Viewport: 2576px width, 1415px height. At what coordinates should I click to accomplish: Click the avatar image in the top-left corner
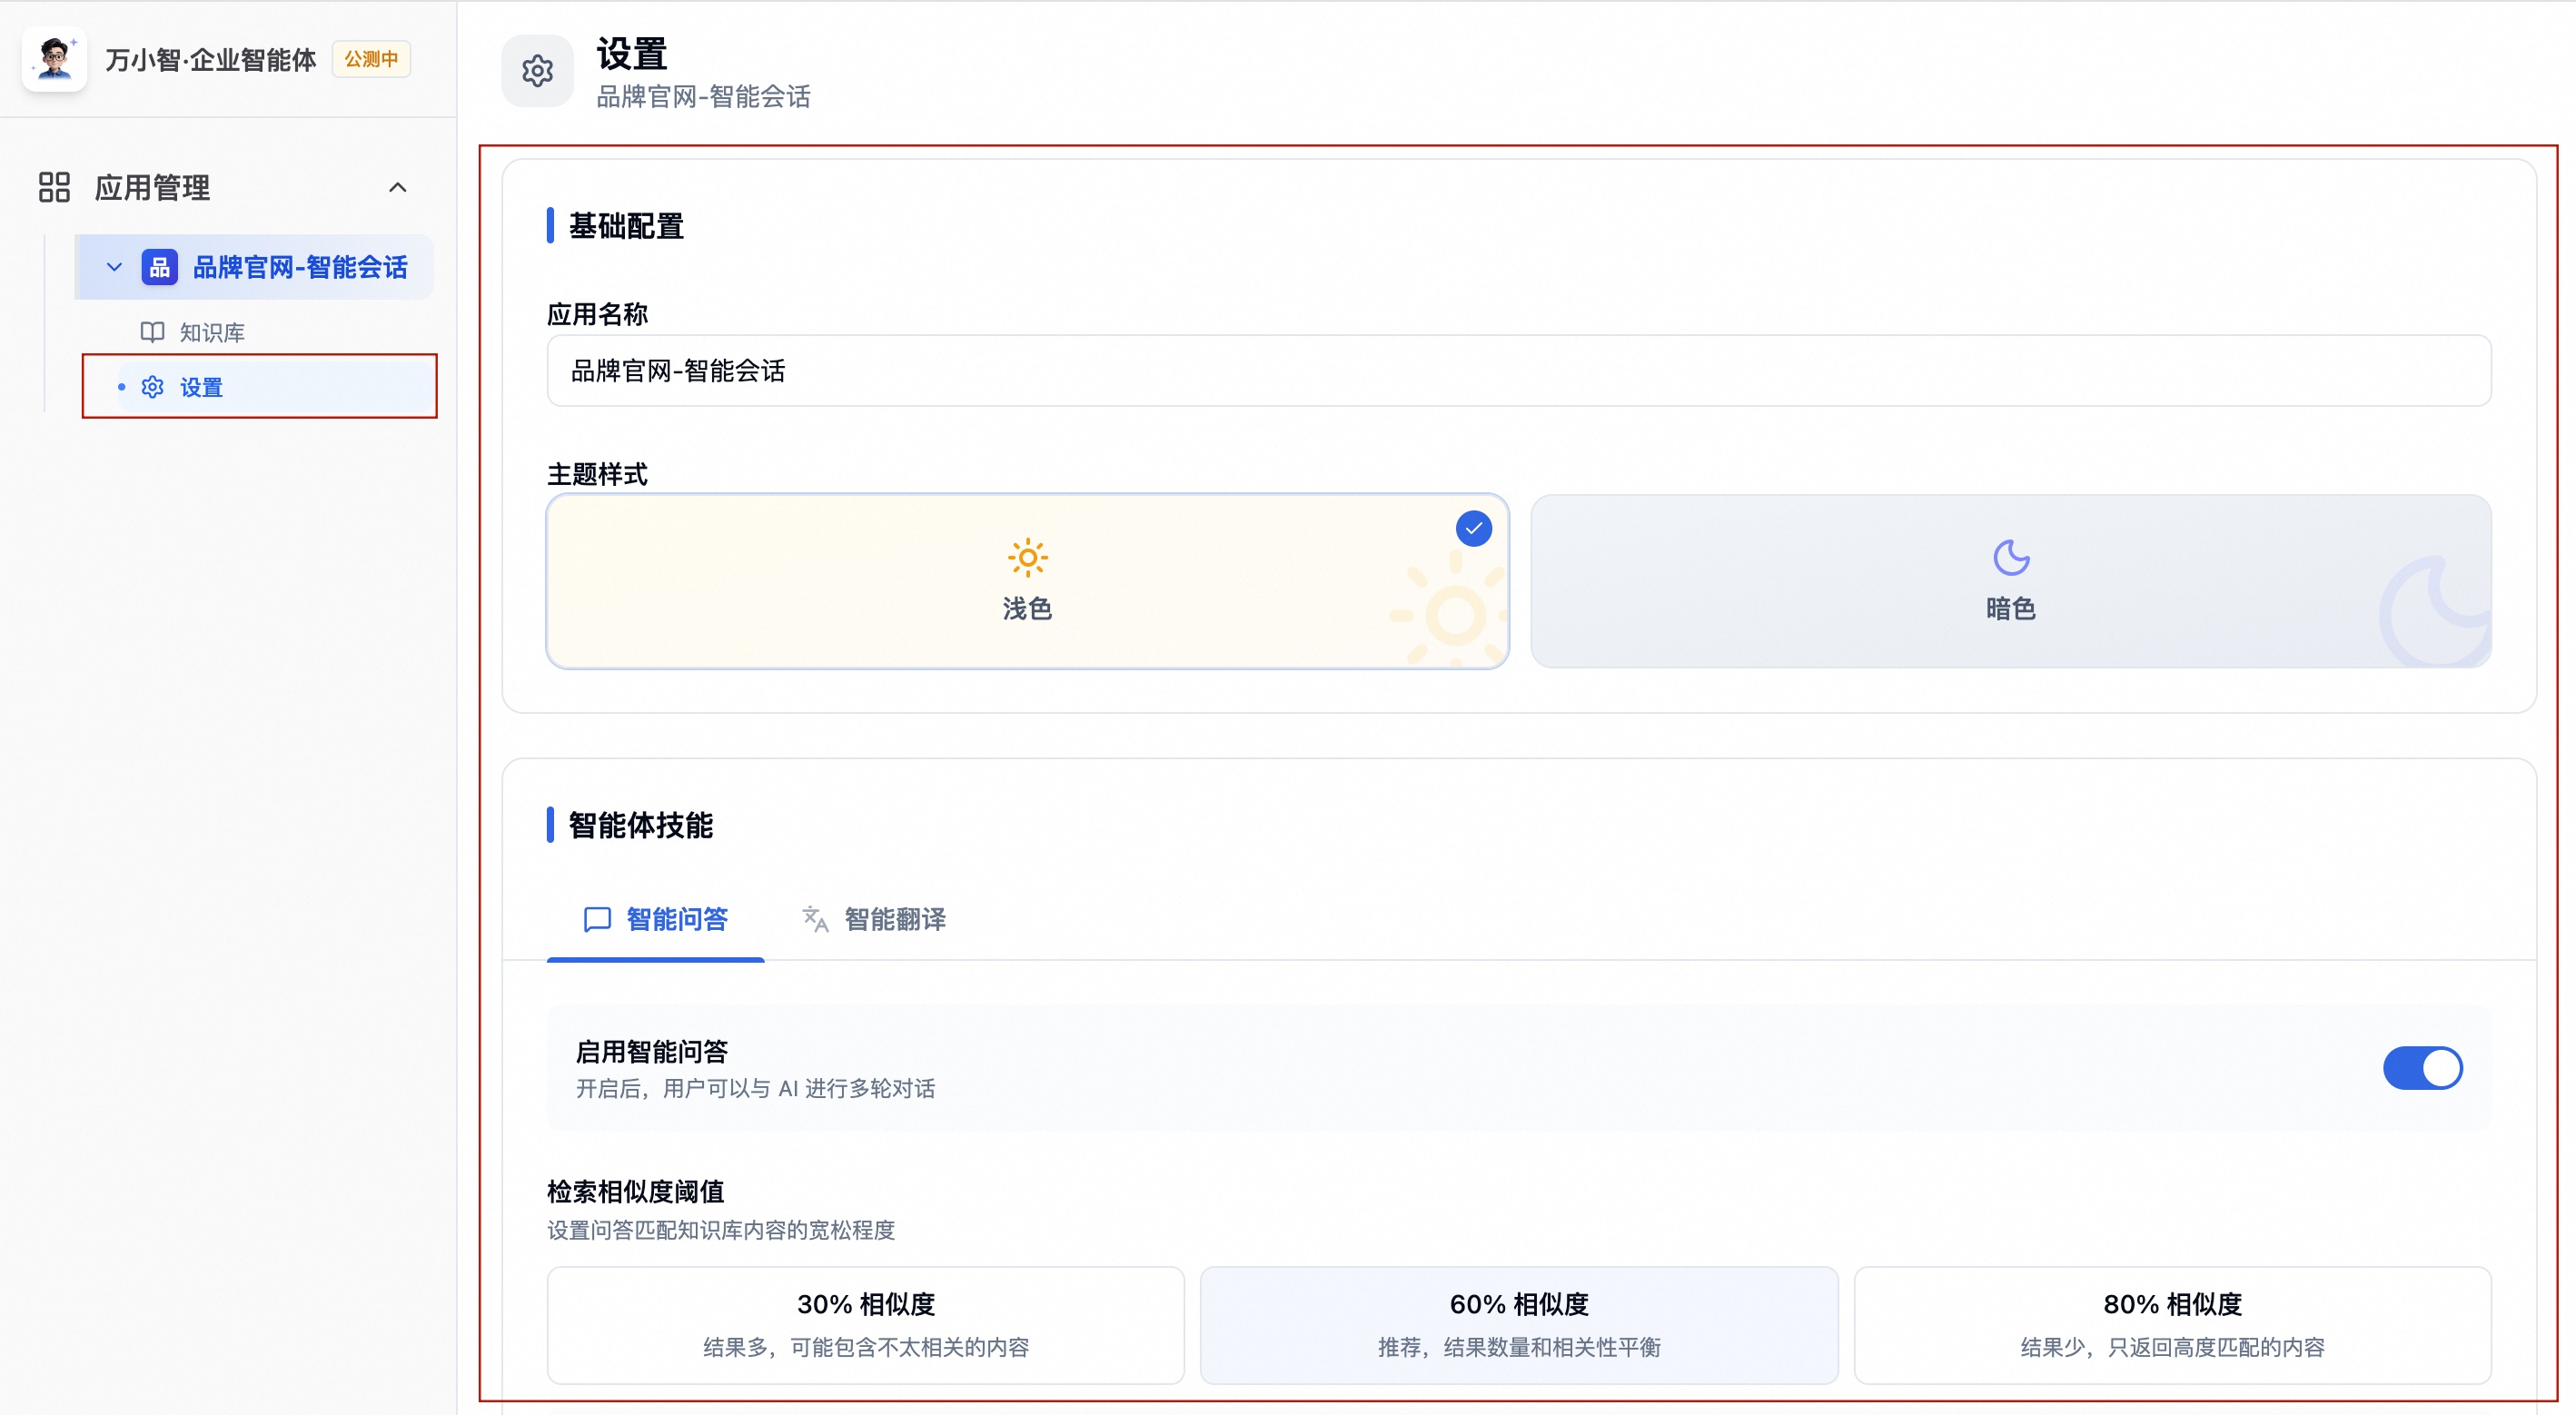54,58
